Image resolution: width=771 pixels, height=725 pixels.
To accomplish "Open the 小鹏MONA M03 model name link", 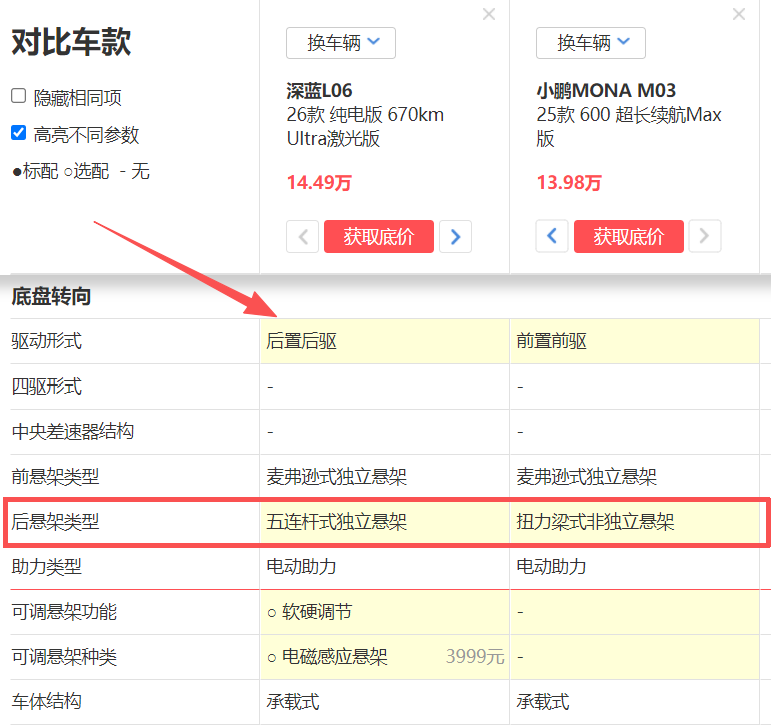I will click(606, 91).
